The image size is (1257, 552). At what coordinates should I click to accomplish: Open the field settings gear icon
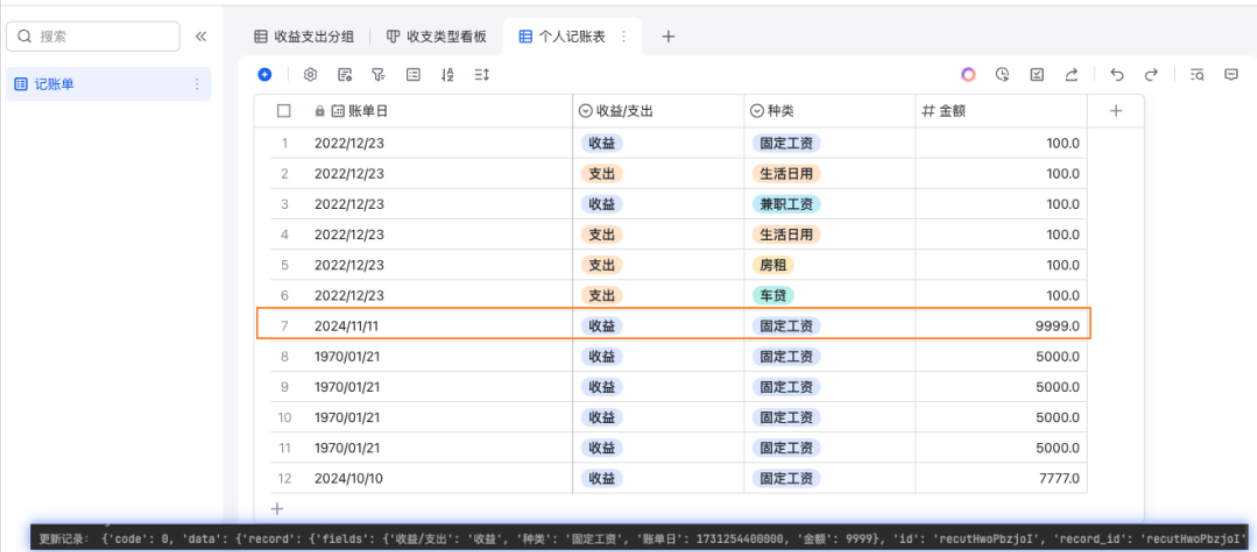pyautogui.click(x=310, y=74)
